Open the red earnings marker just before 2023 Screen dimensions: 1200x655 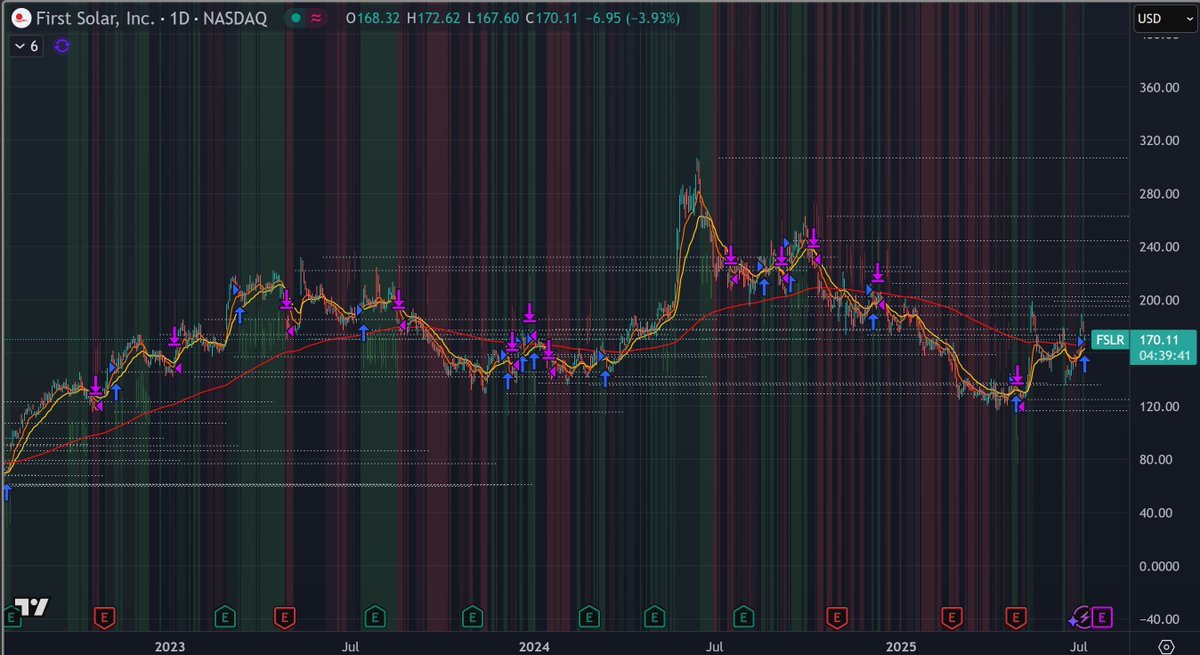coord(102,619)
